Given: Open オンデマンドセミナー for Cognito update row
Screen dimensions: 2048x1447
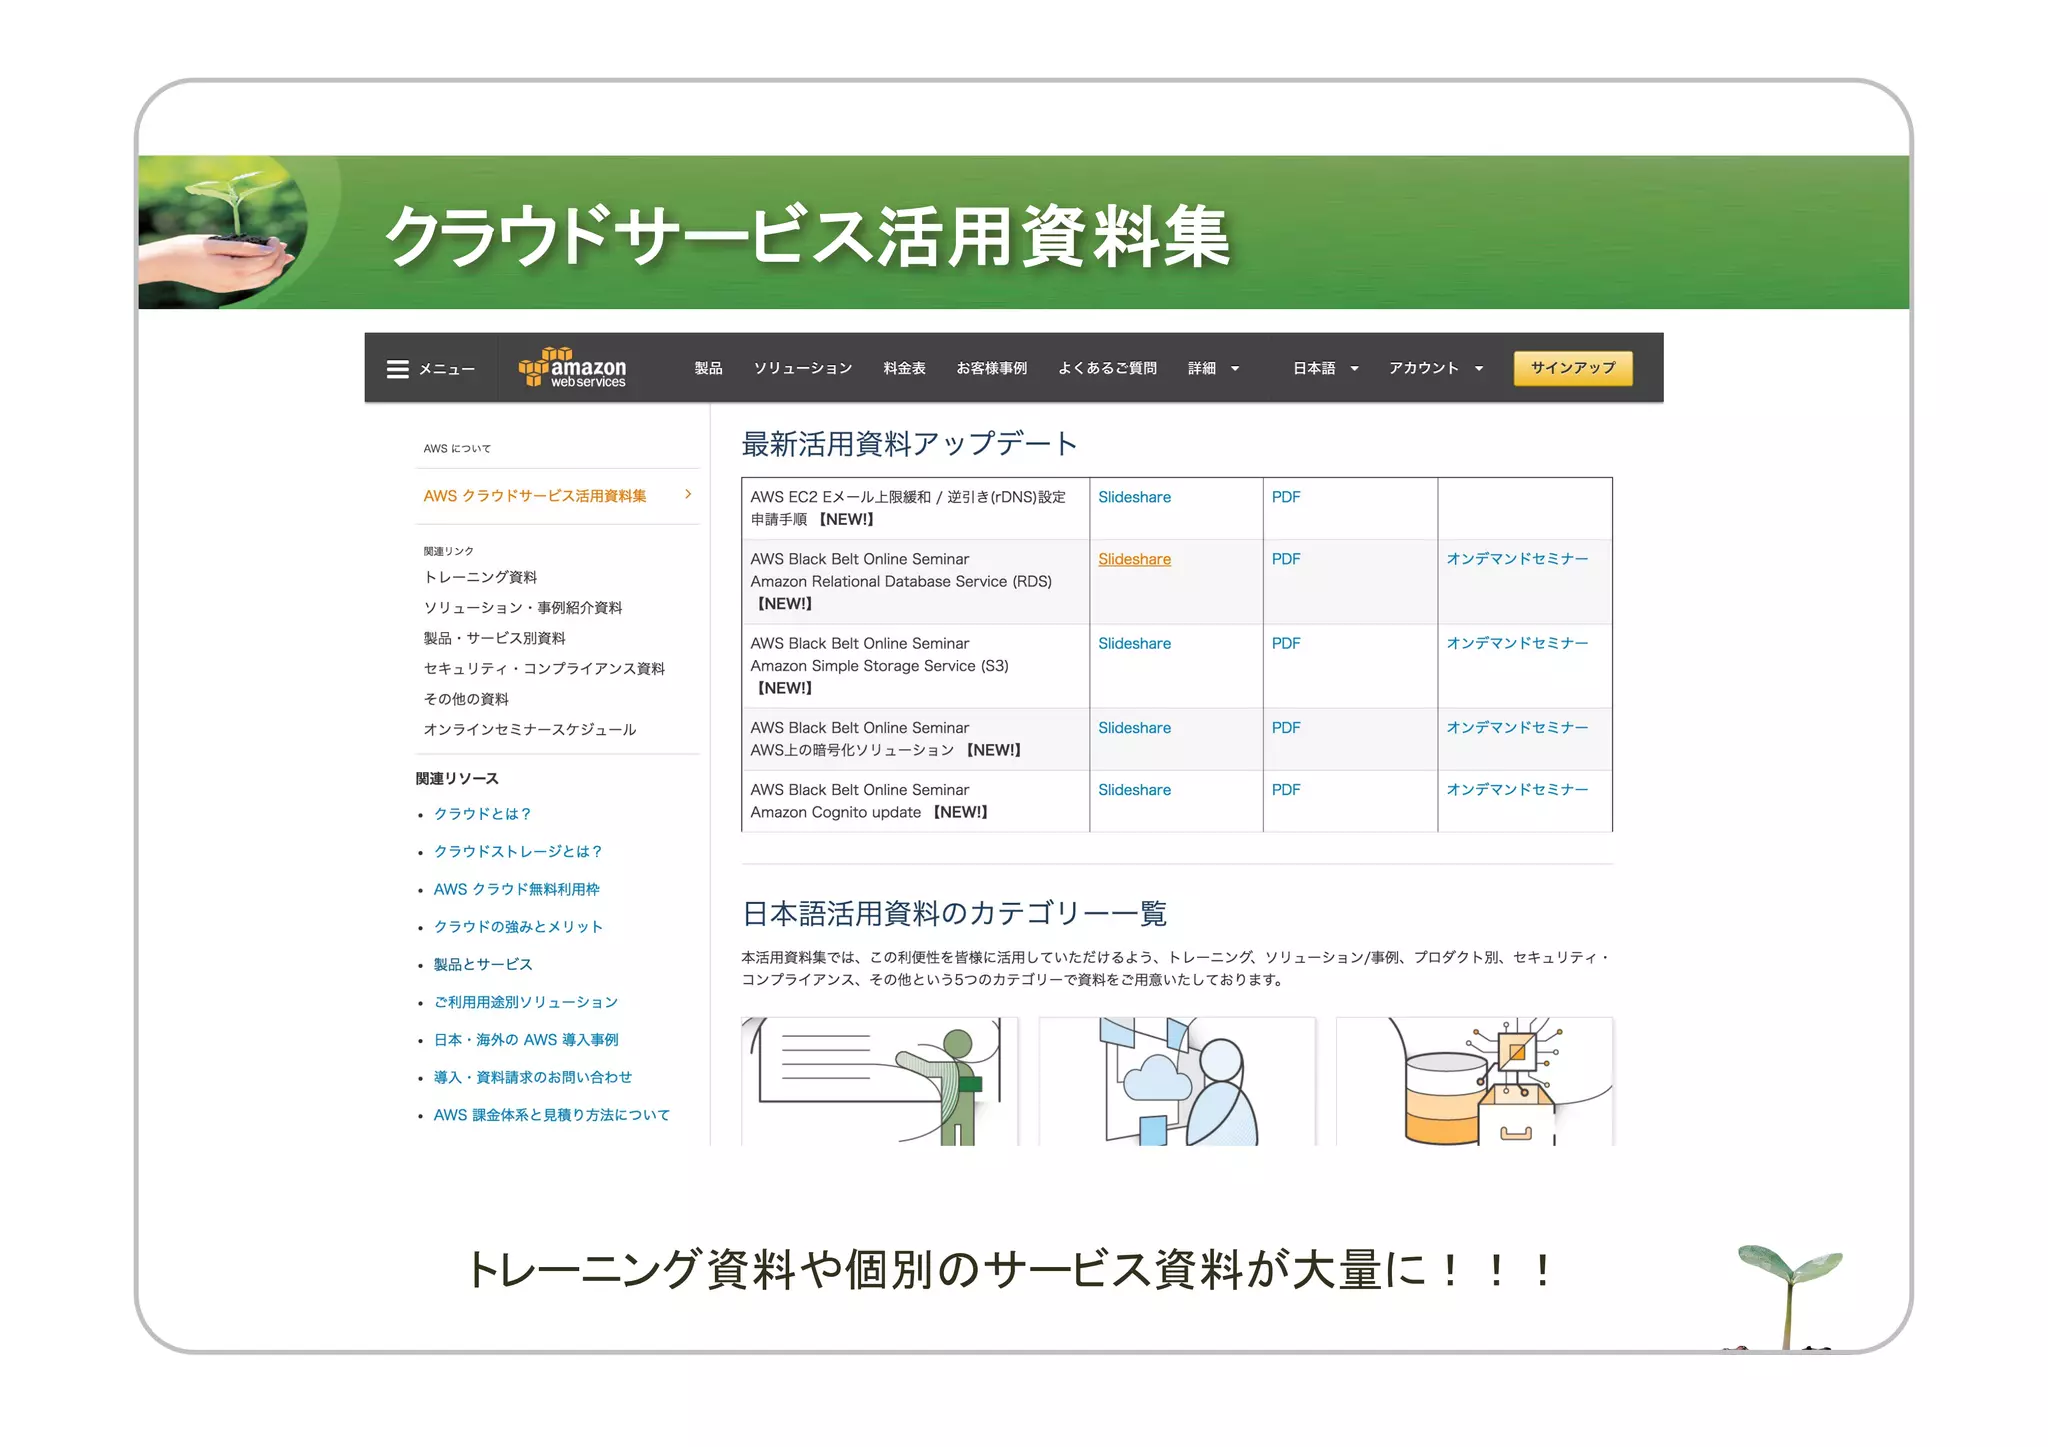Looking at the screenshot, I should click(1517, 790).
